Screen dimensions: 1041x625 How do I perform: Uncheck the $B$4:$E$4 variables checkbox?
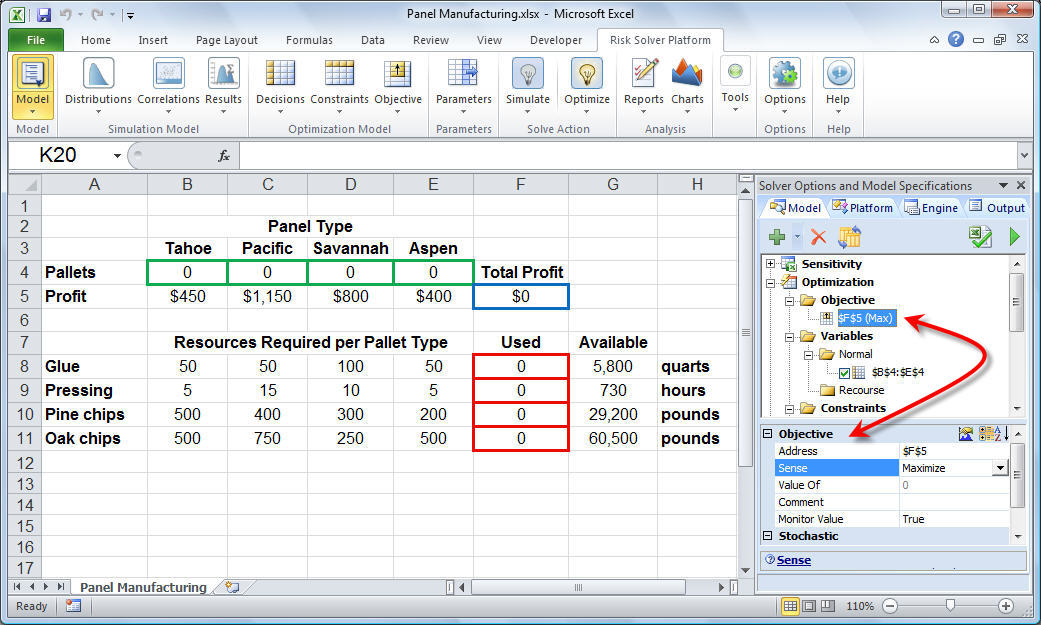(x=844, y=372)
